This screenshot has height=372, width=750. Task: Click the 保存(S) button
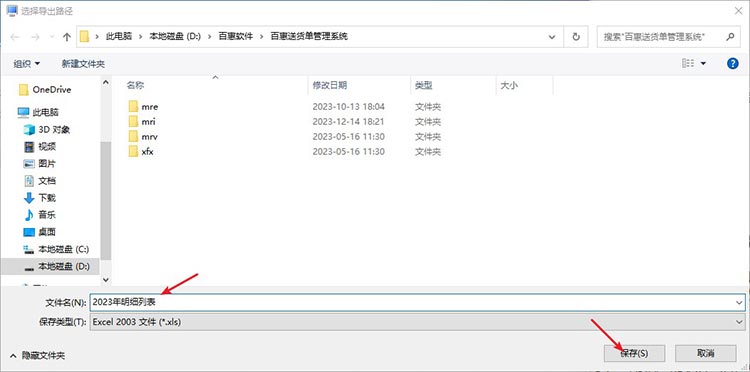click(634, 353)
